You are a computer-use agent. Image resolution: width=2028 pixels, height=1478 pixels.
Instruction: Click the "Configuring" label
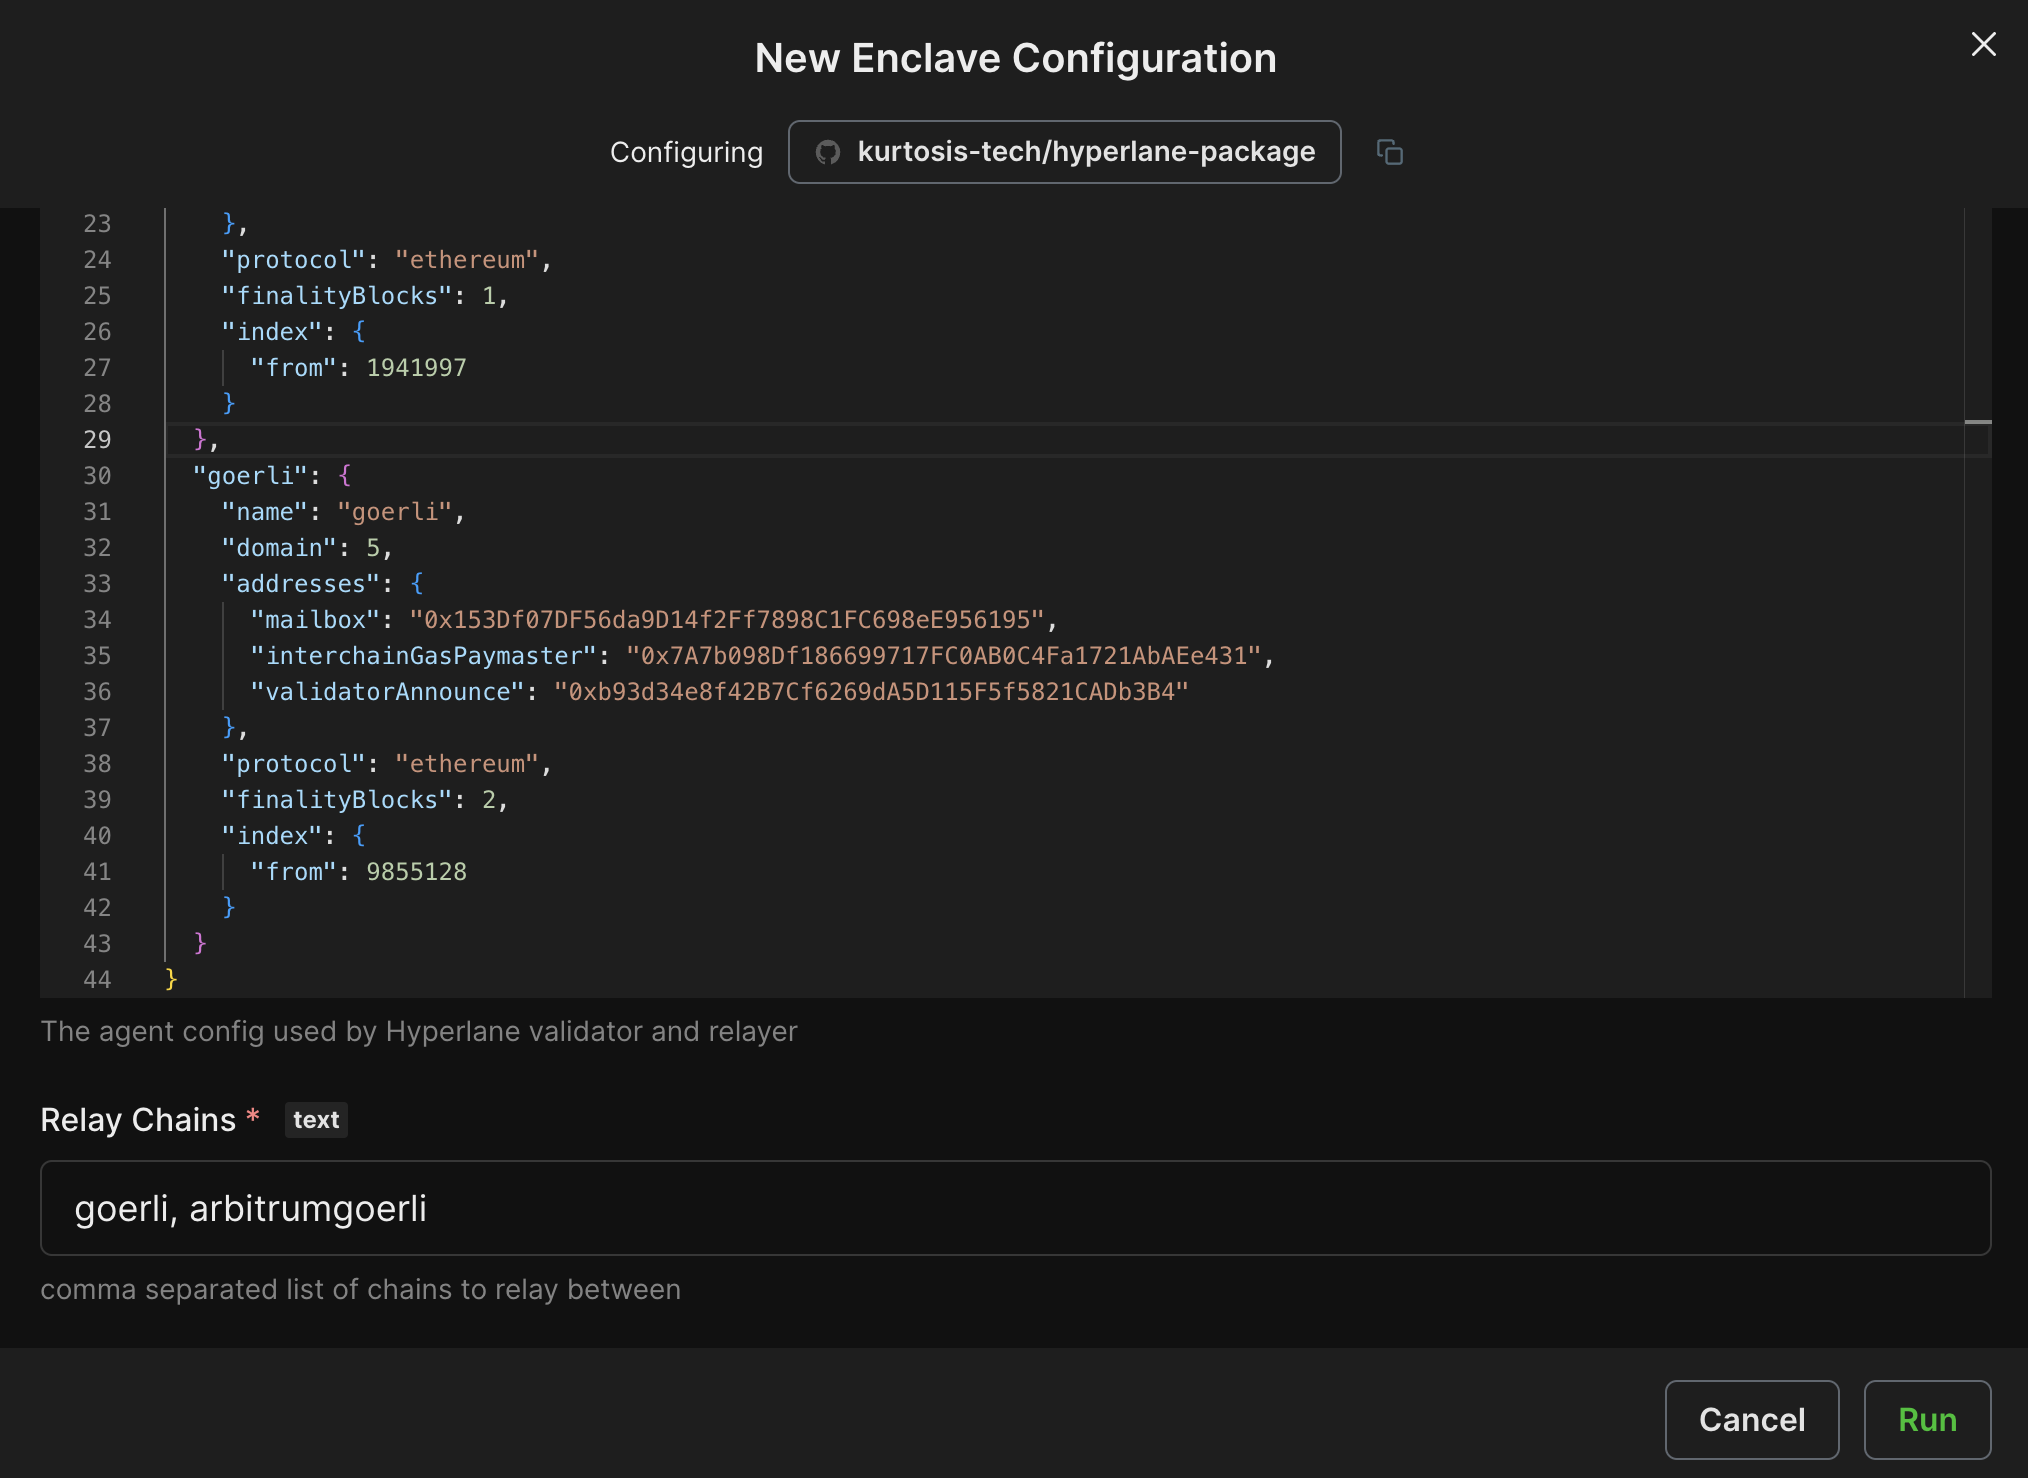click(x=686, y=152)
